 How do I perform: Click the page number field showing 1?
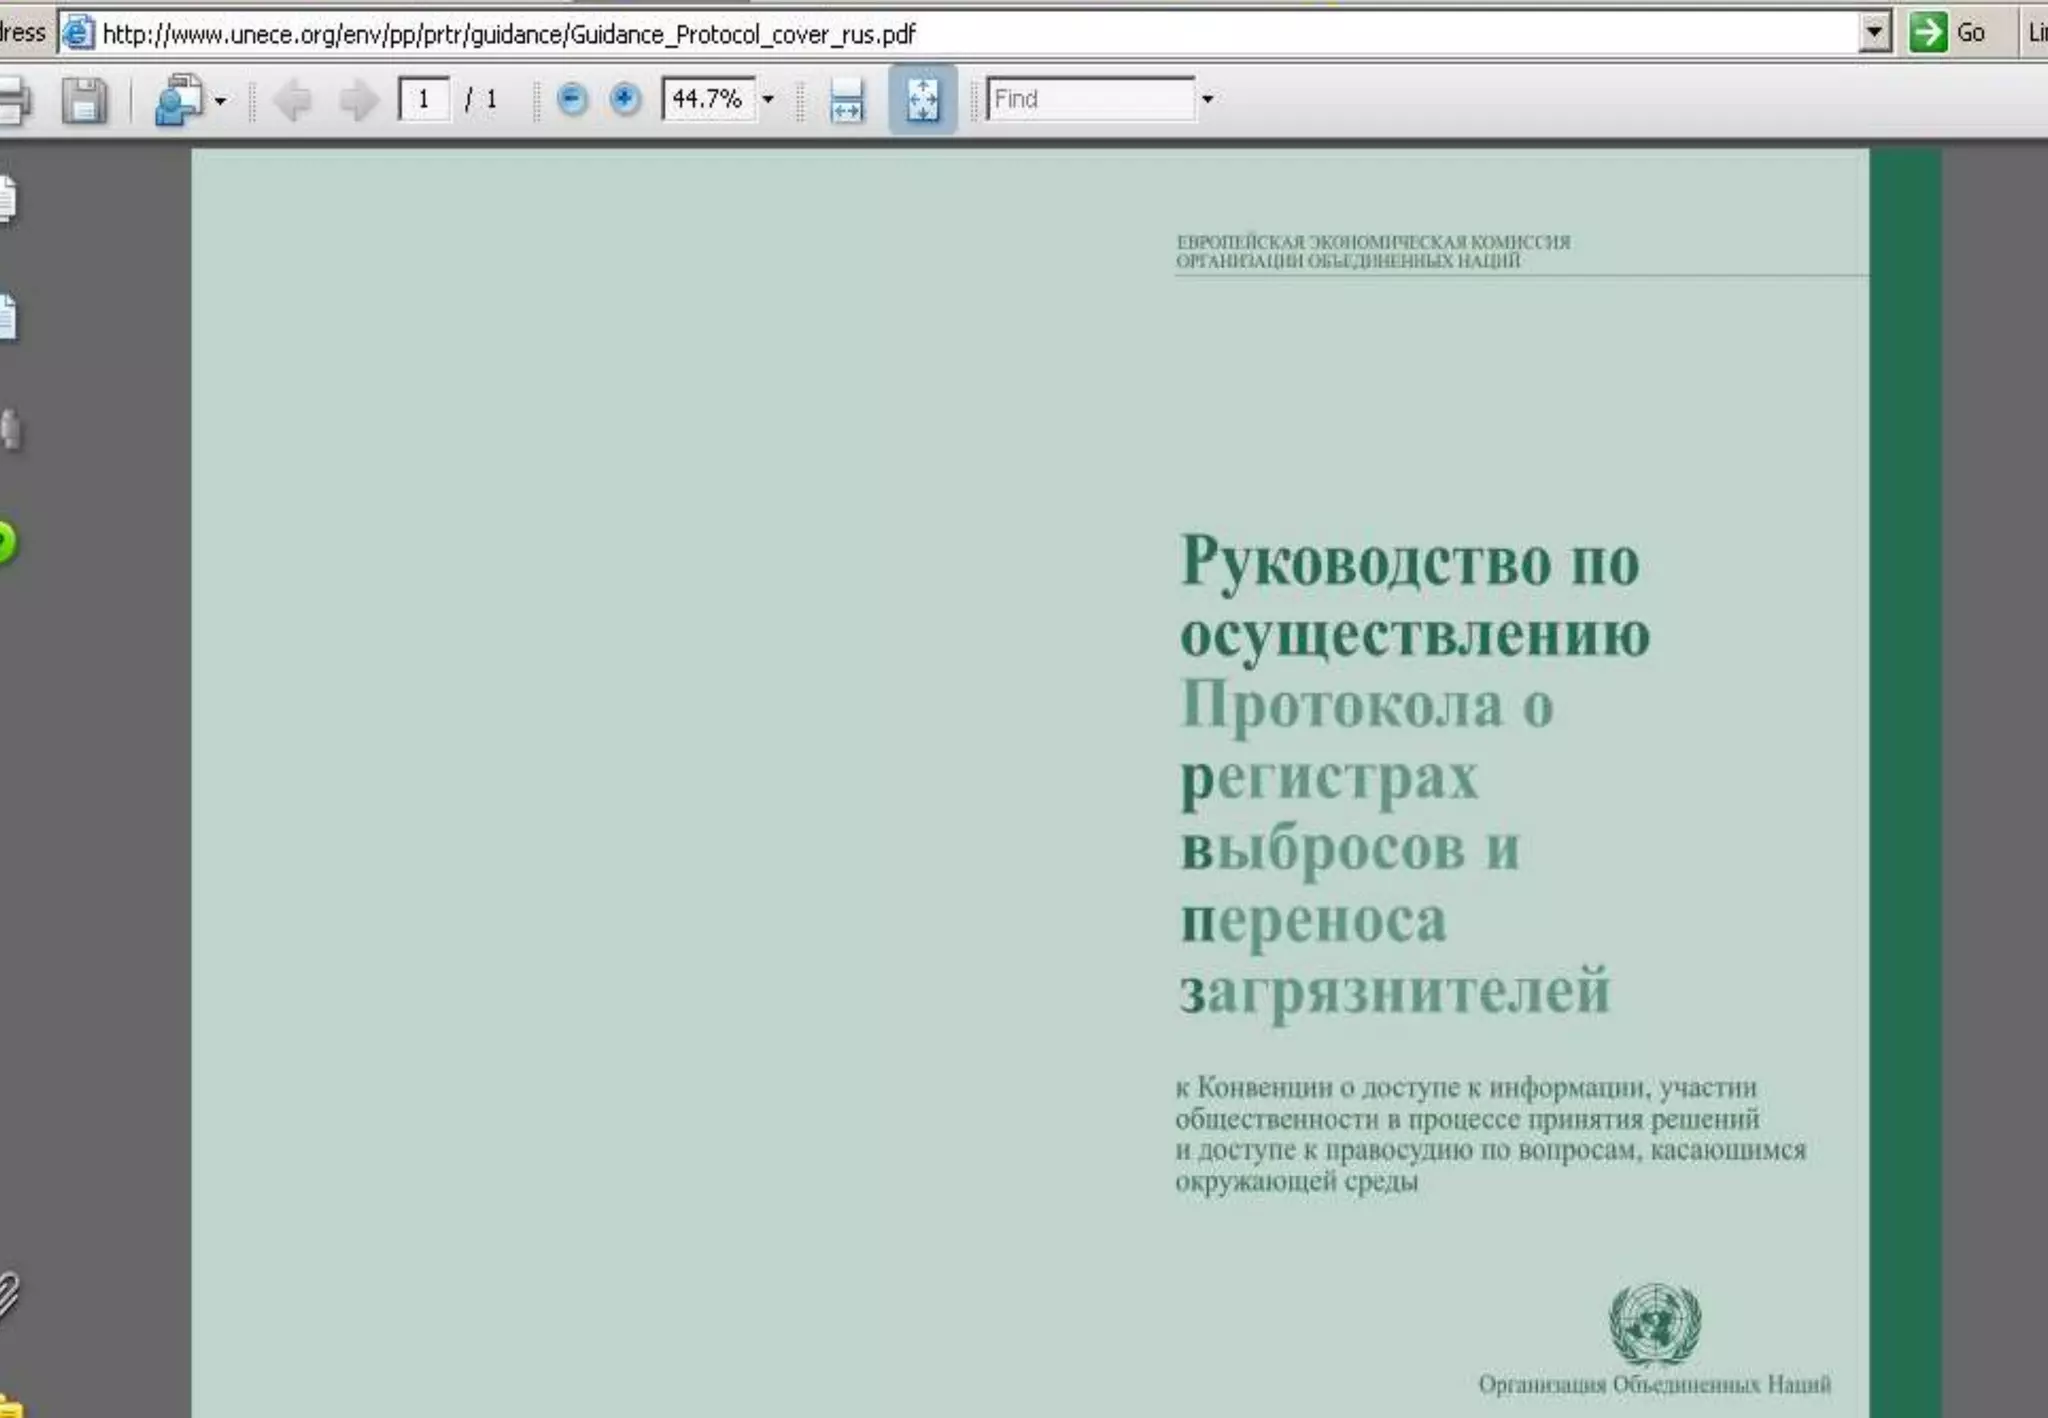[424, 99]
